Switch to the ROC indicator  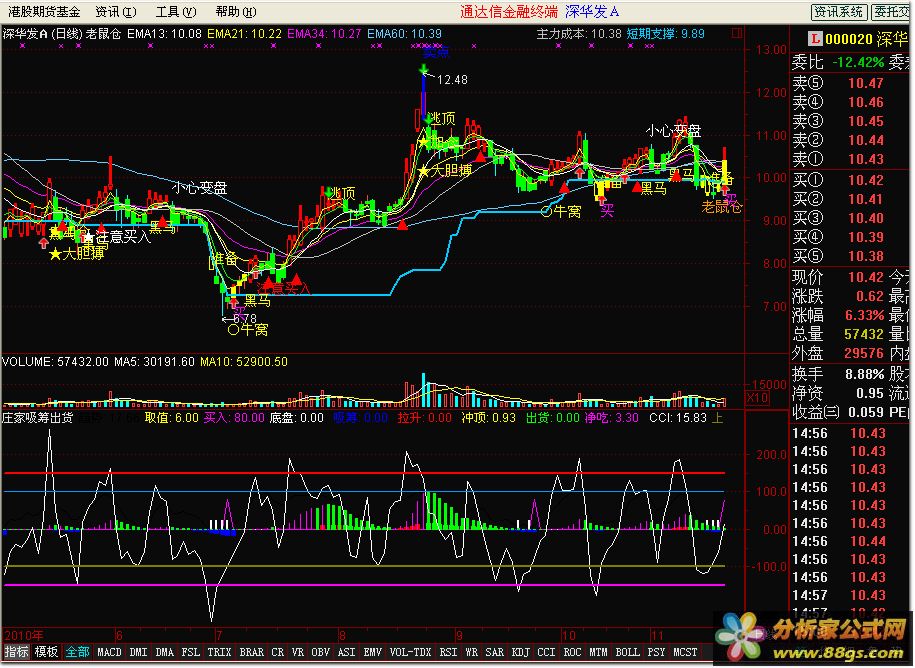pos(572,652)
